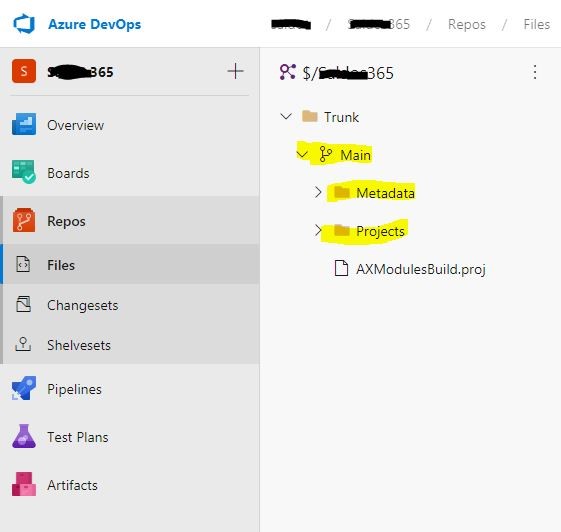This screenshot has height=532, width=561.
Task: Collapse the Trunk folder chevron
Action: pyautogui.click(x=286, y=116)
